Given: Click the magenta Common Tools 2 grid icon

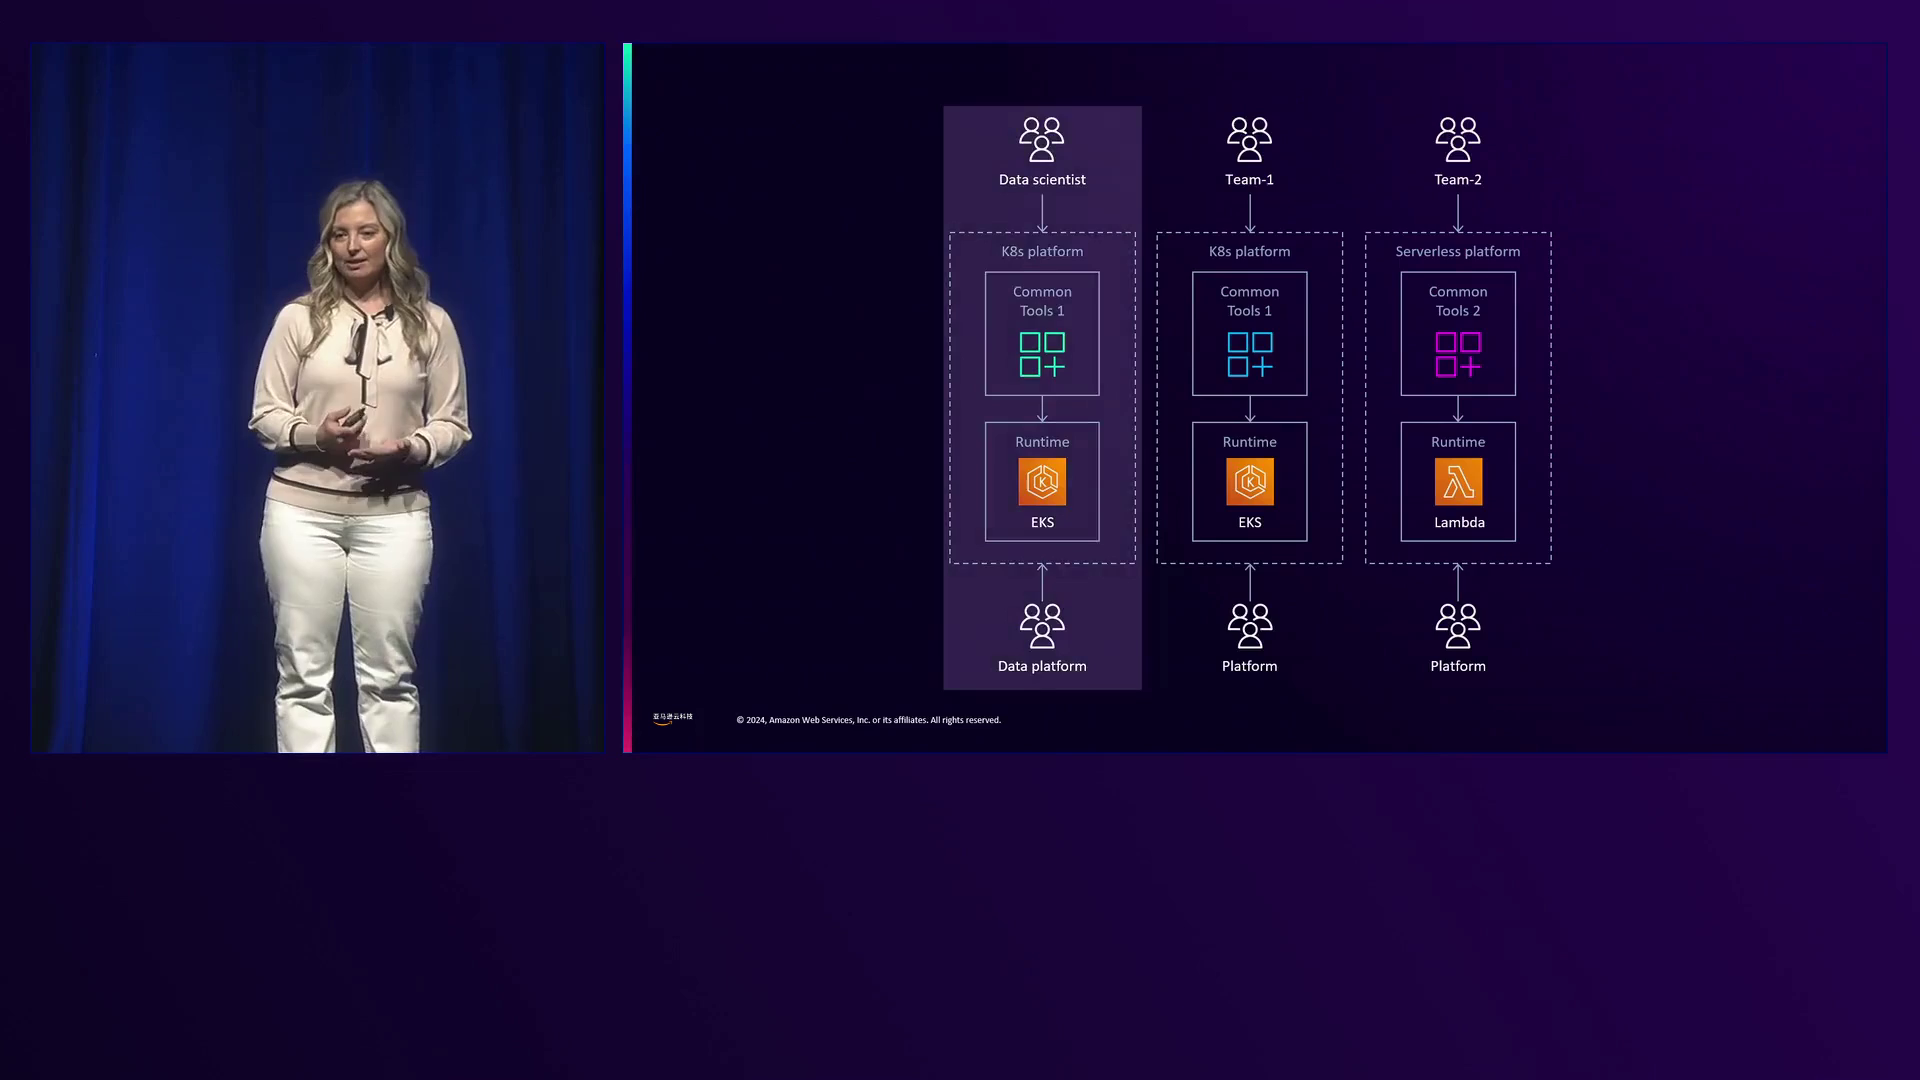Looking at the screenshot, I should 1457,354.
